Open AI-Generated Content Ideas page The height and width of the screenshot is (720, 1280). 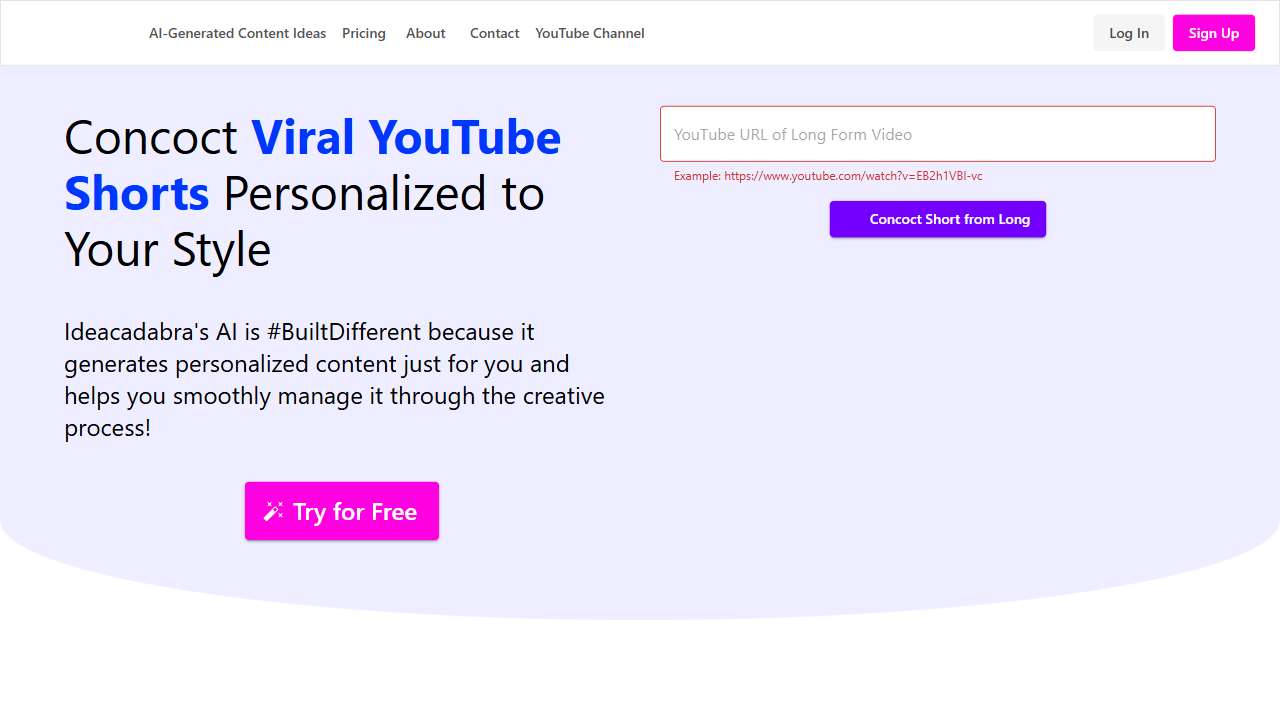[237, 33]
